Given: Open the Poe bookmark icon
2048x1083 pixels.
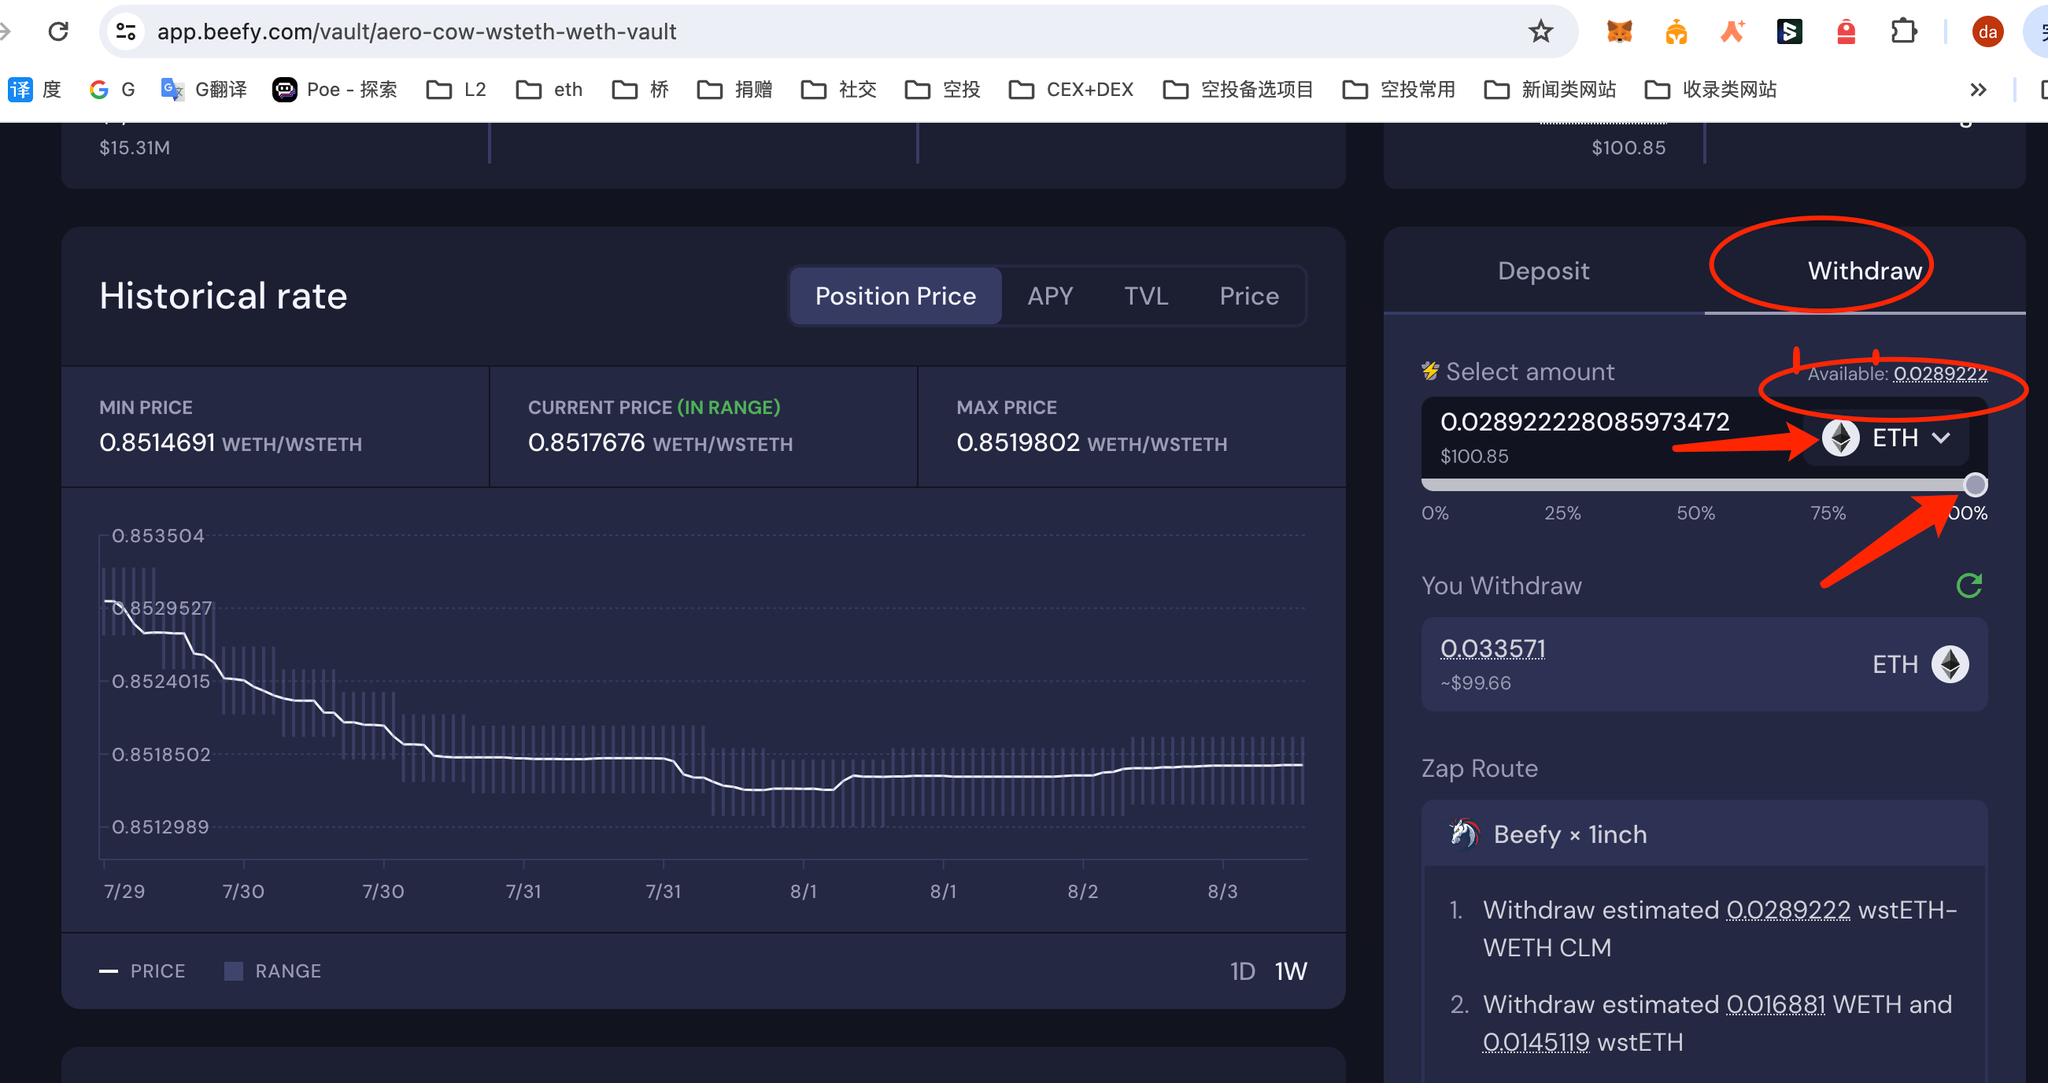Looking at the screenshot, I should point(285,90).
